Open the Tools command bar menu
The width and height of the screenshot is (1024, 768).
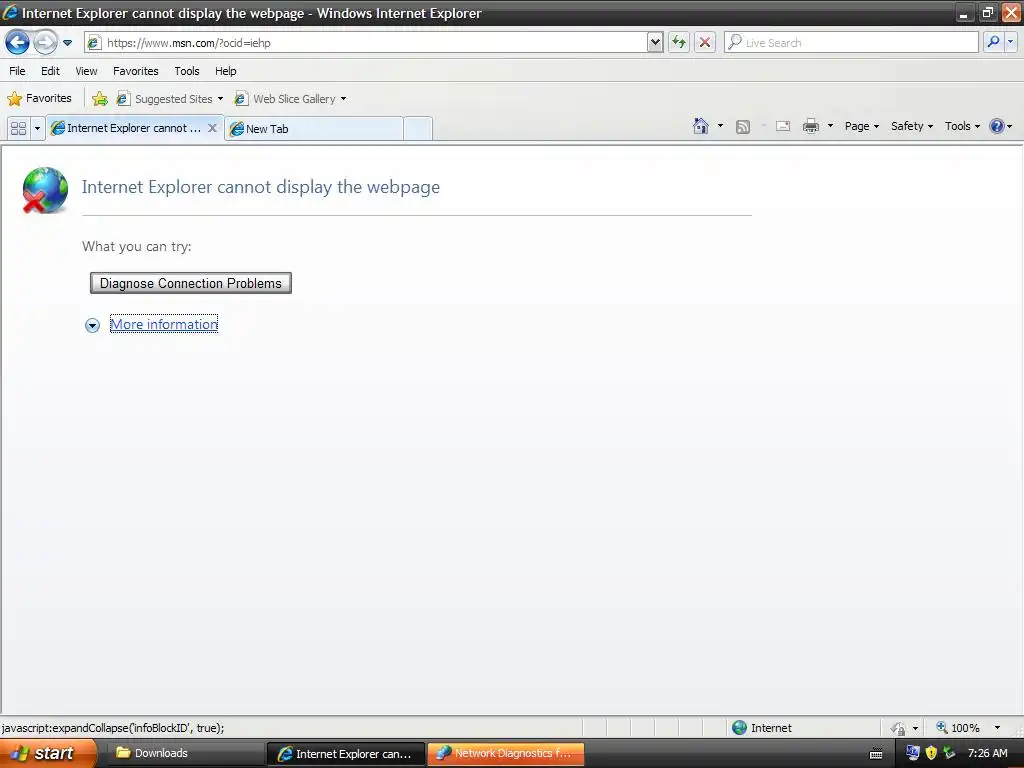[962, 127]
